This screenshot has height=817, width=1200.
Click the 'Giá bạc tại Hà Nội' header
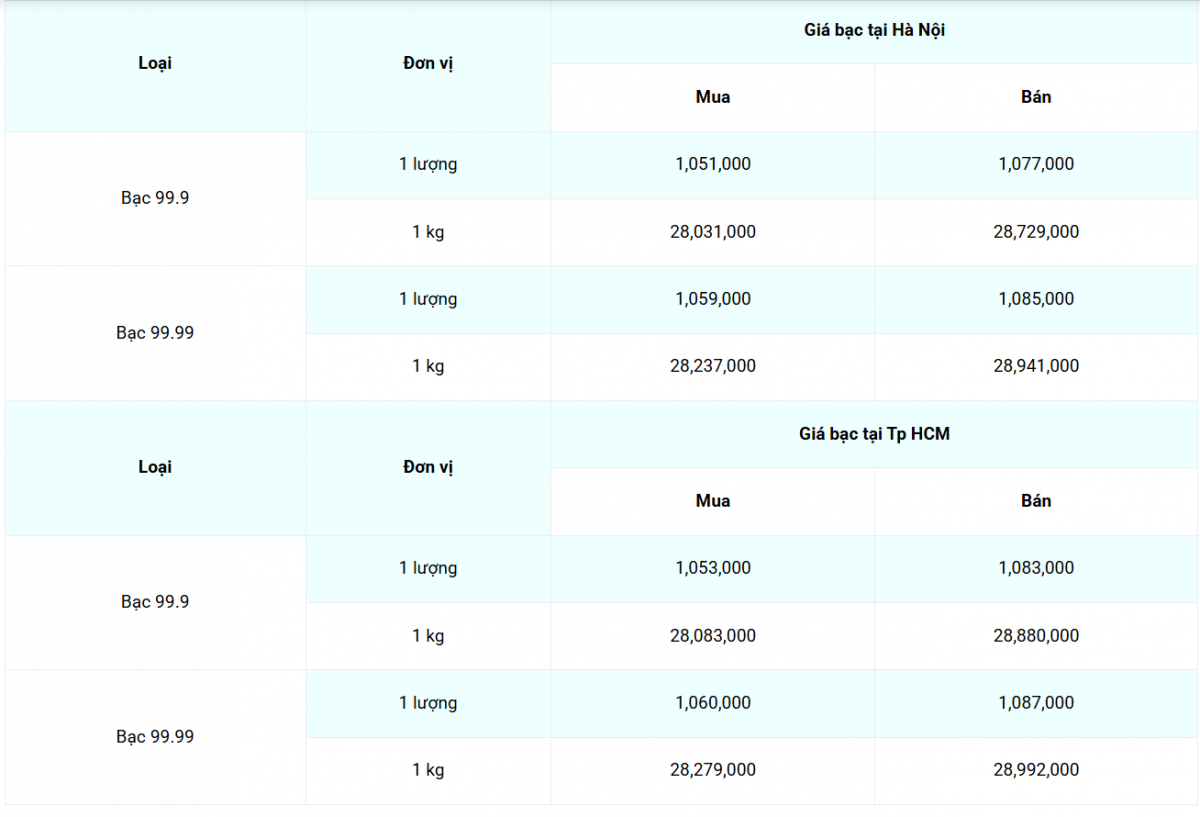(x=874, y=30)
